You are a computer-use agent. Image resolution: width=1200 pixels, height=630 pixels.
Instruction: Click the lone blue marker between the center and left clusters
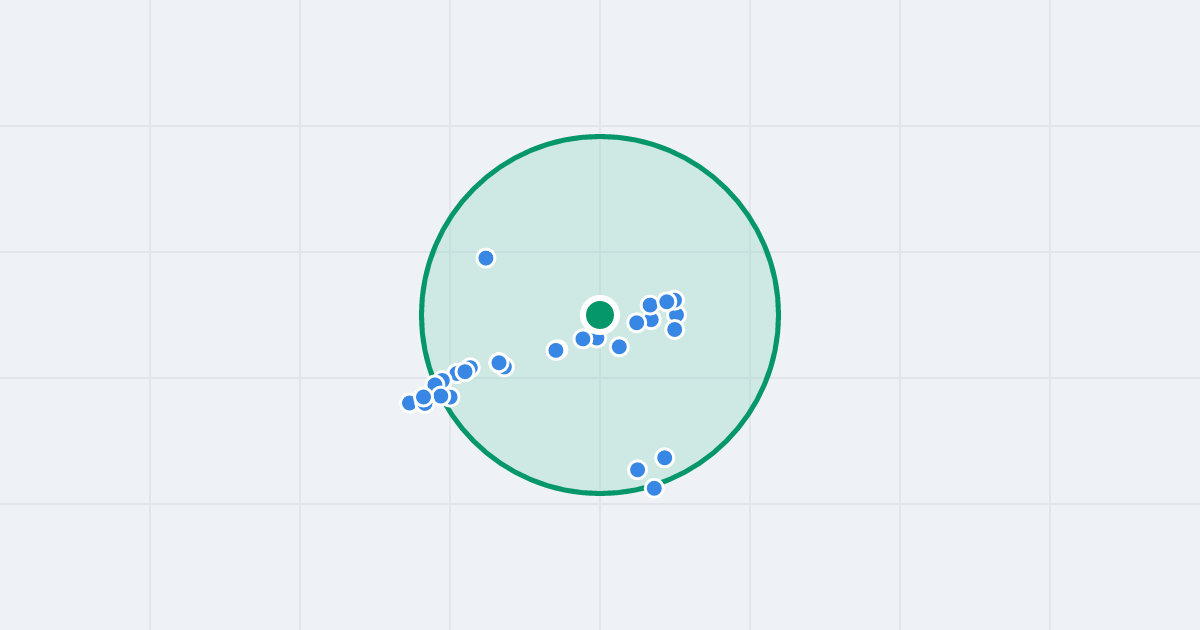pyautogui.click(x=556, y=350)
